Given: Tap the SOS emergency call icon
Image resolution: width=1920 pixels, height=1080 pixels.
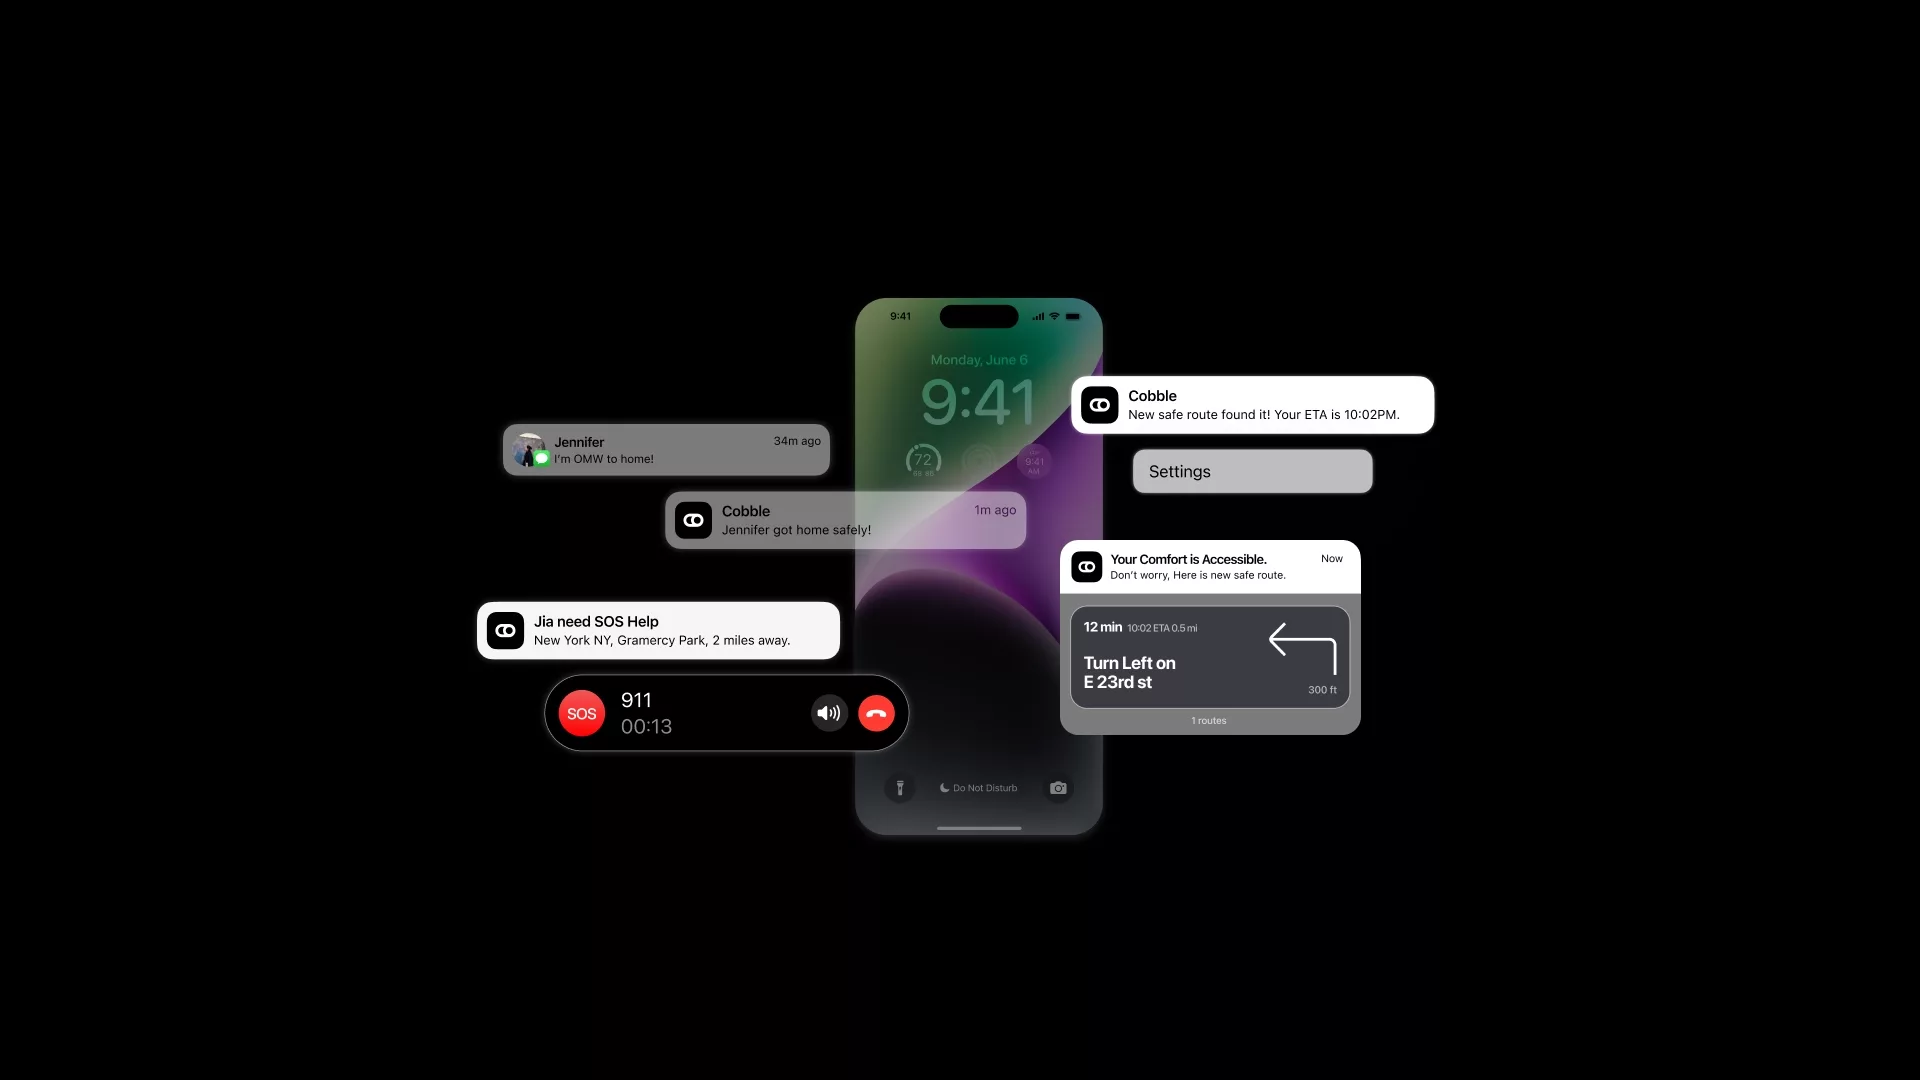Looking at the screenshot, I should (x=580, y=712).
